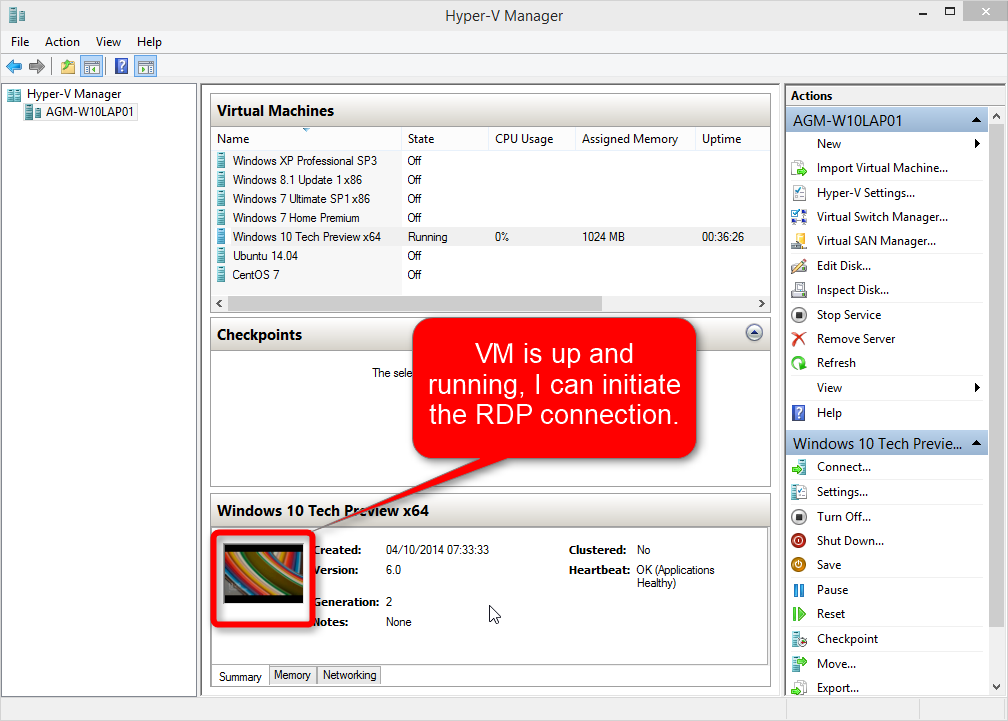Screen dimensions: 1008x721
Task: Click the VM Settings icon in Actions
Action: tap(799, 492)
